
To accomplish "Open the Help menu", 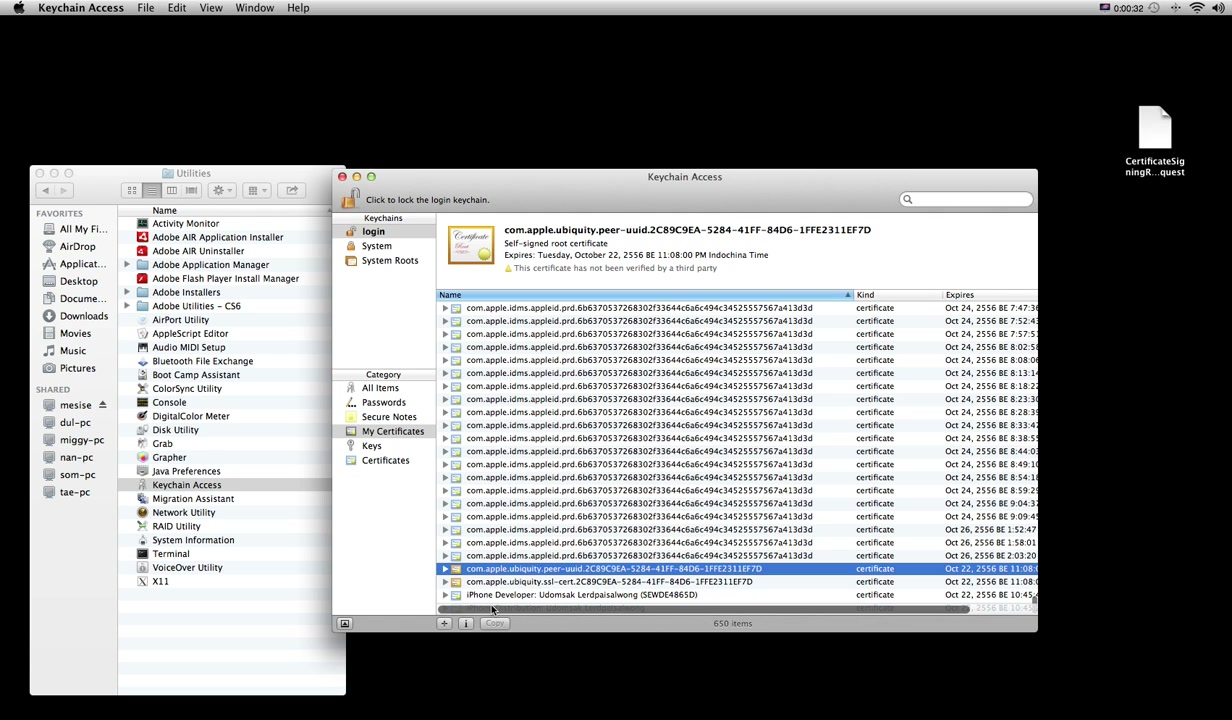I will pos(298,8).
